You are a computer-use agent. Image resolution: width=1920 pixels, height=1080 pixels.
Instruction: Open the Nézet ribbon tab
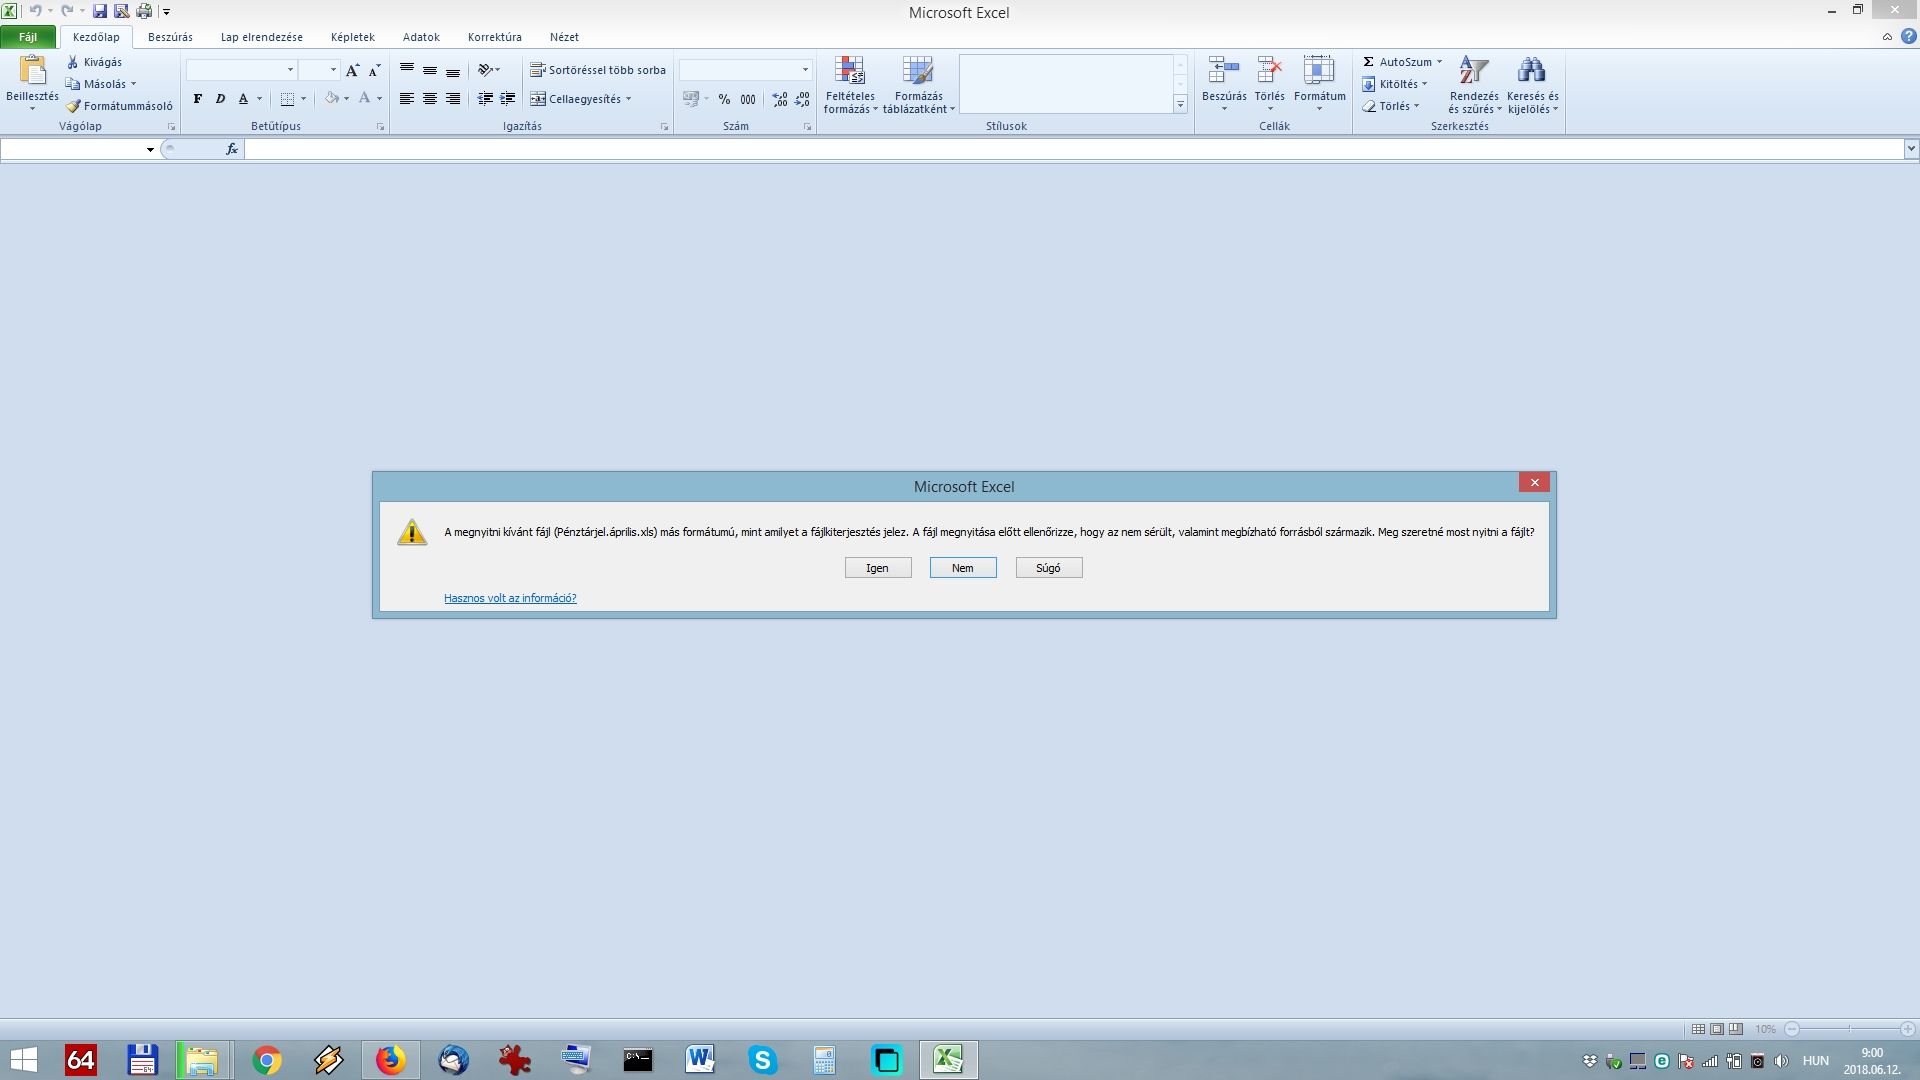coord(564,37)
